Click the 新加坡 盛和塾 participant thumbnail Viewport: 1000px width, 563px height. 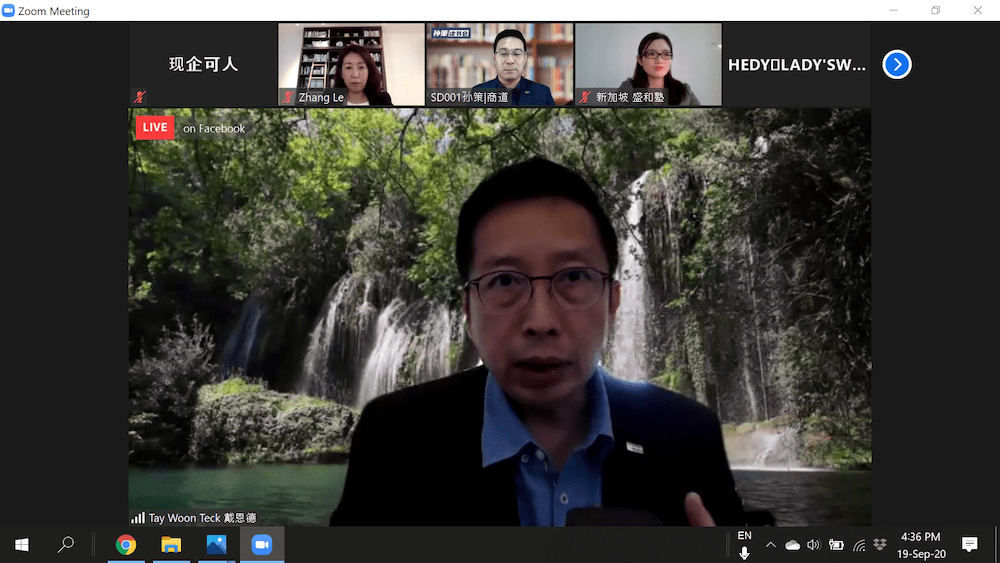click(648, 65)
